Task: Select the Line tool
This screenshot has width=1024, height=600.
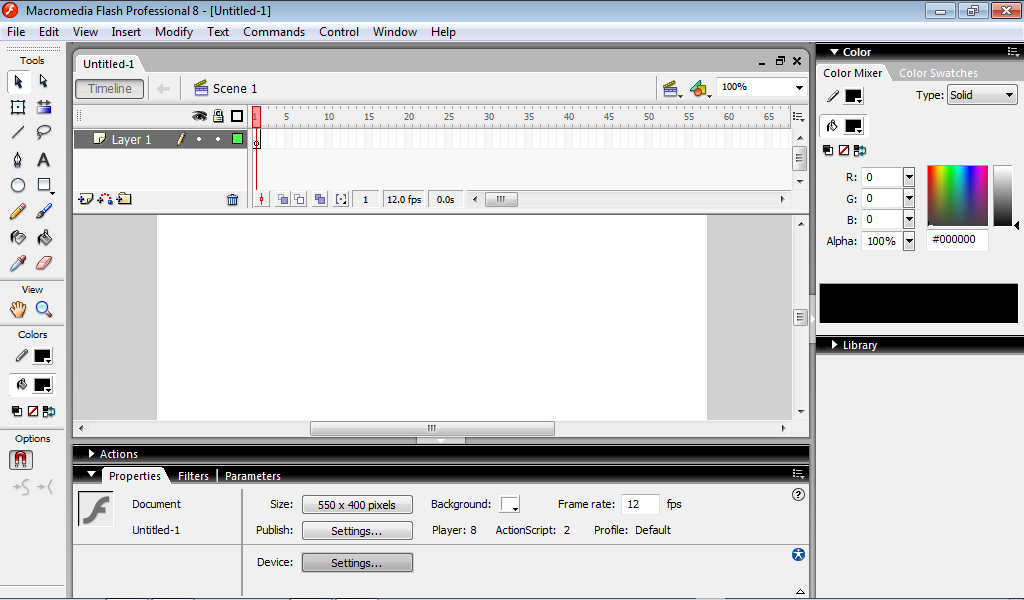Action: point(18,133)
